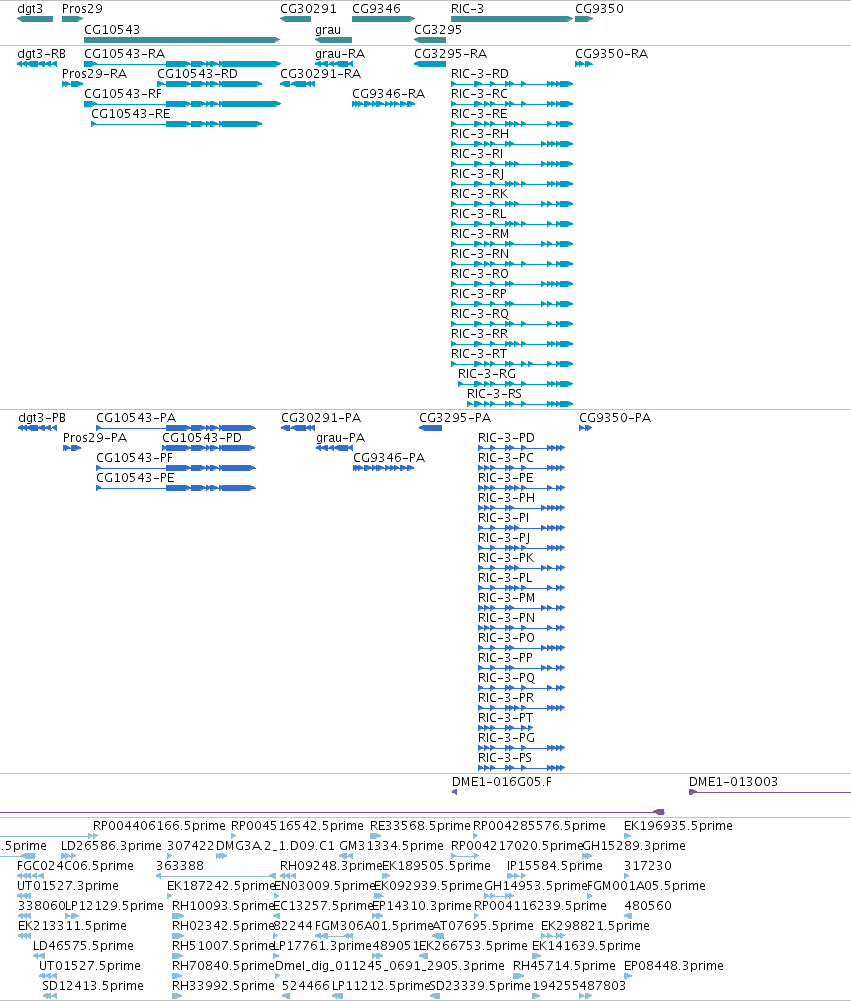Open transcript CG10543-RD
The width and height of the screenshot is (851, 1001).
click(210, 84)
